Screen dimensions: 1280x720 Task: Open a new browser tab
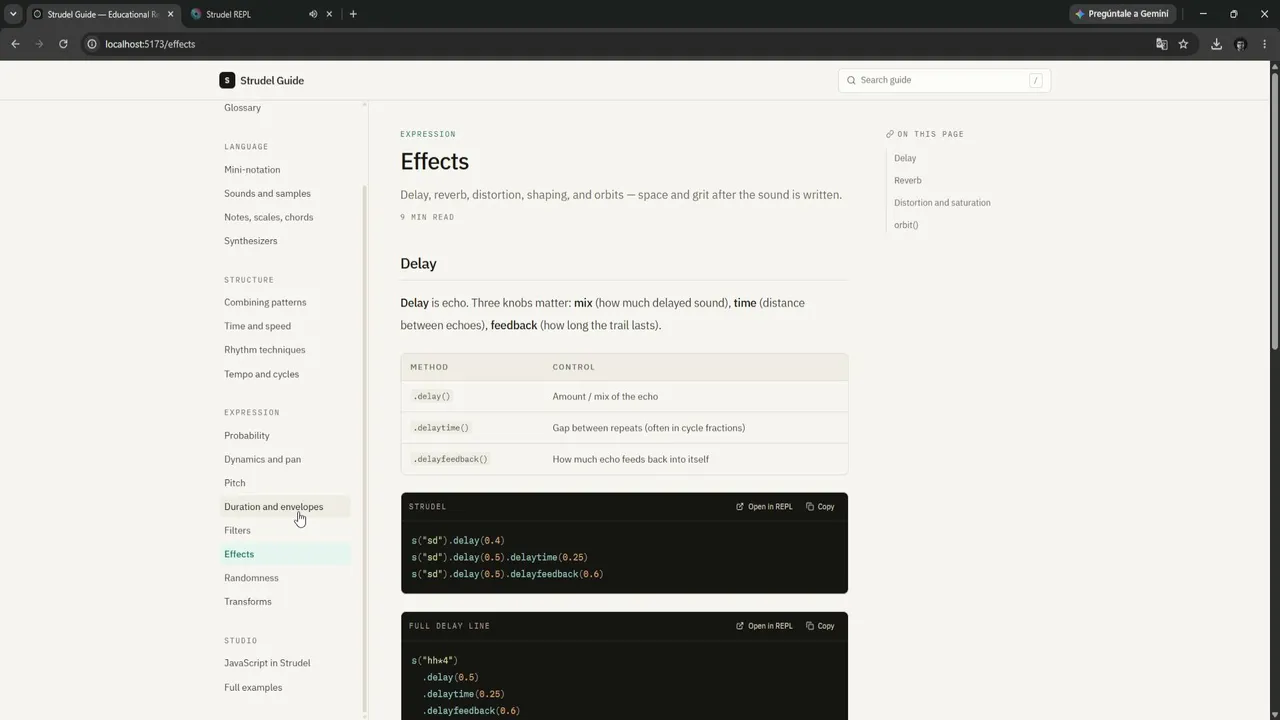pyautogui.click(x=353, y=14)
